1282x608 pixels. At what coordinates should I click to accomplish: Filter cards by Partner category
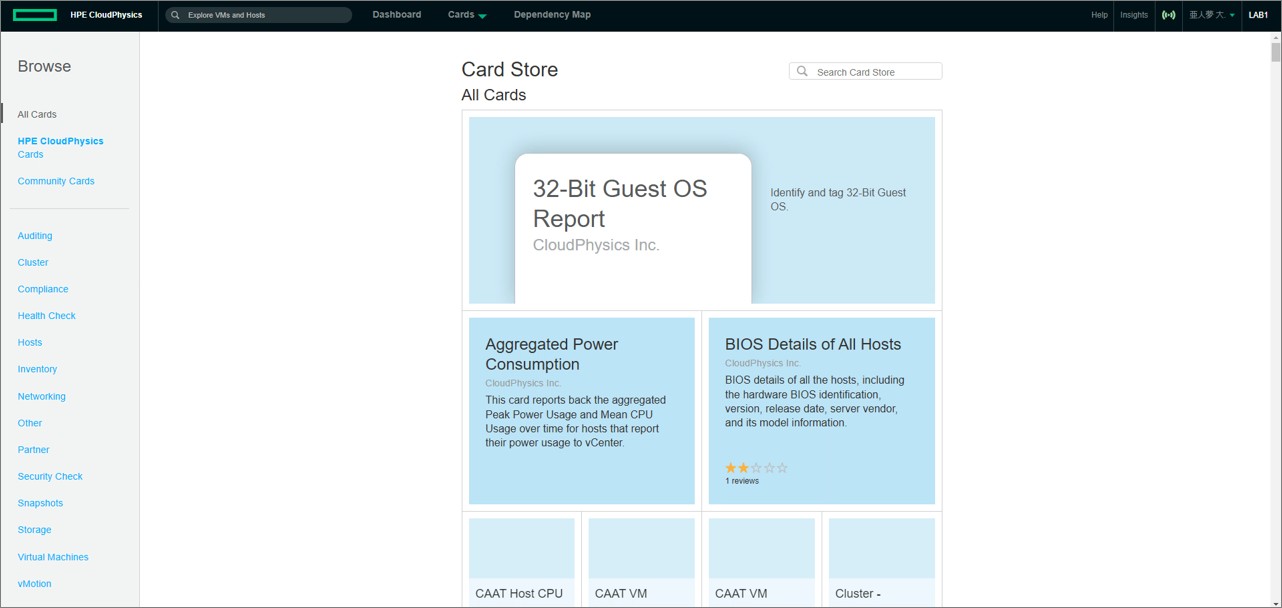[x=33, y=450]
